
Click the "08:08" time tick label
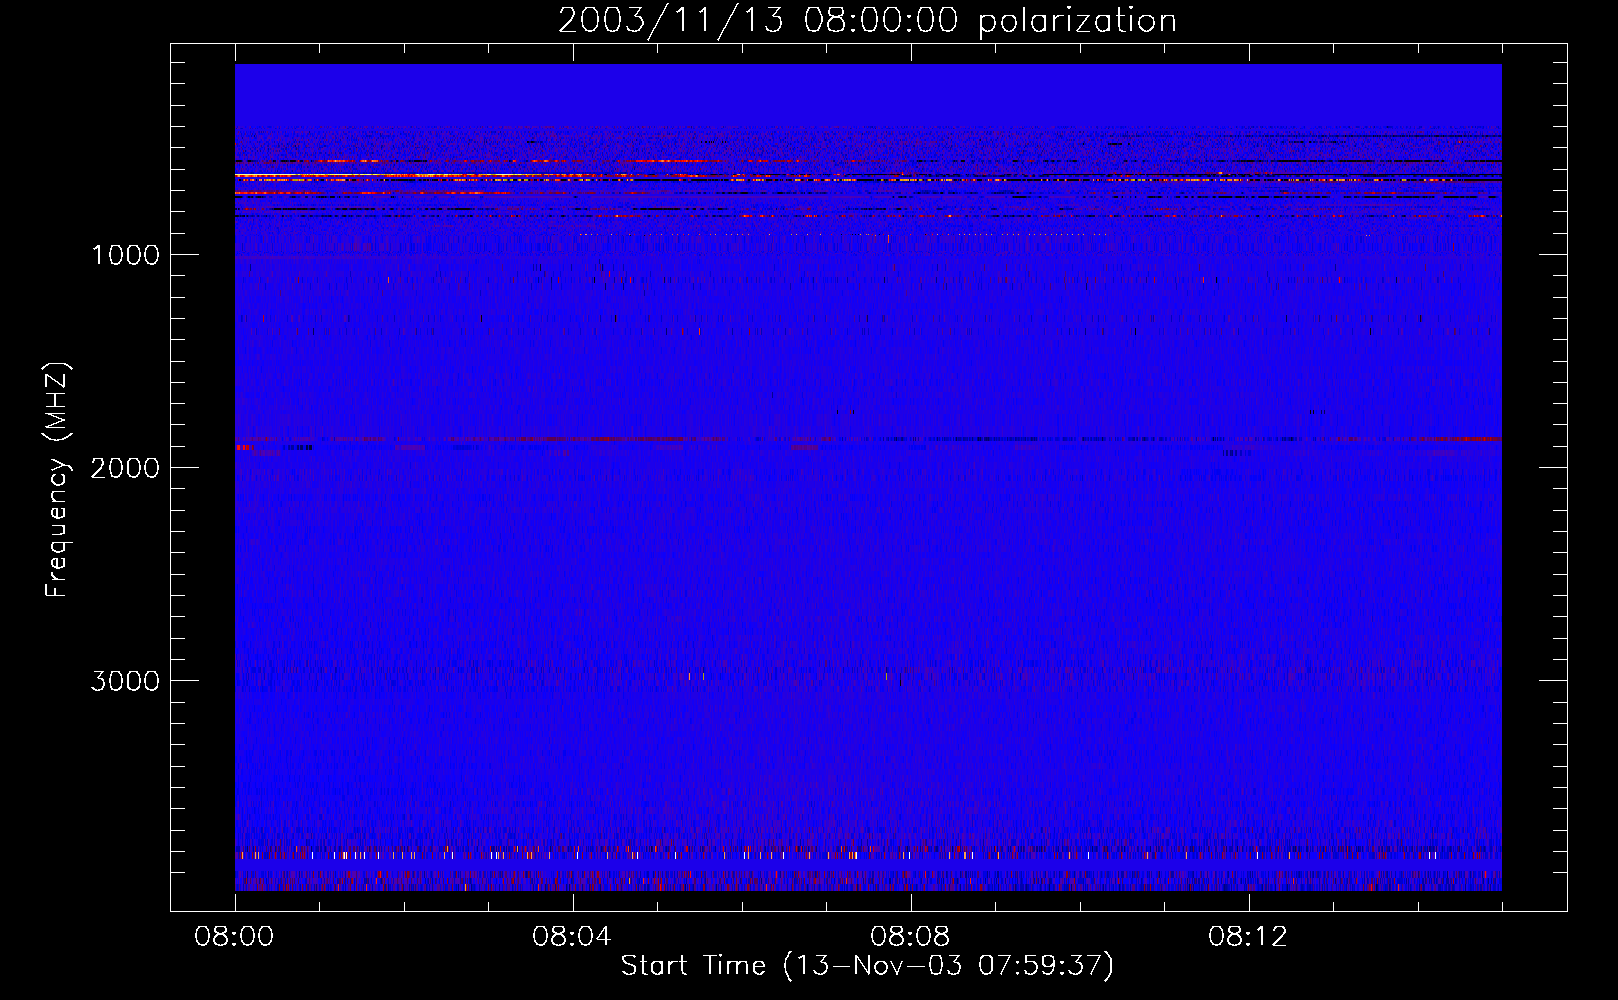(910, 937)
